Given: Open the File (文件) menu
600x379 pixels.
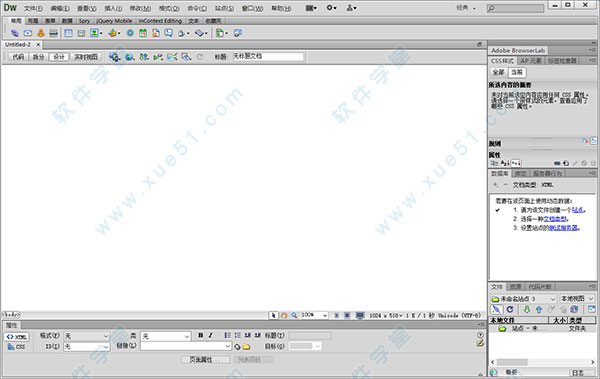Looking at the screenshot, I should [x=33, y=8].
